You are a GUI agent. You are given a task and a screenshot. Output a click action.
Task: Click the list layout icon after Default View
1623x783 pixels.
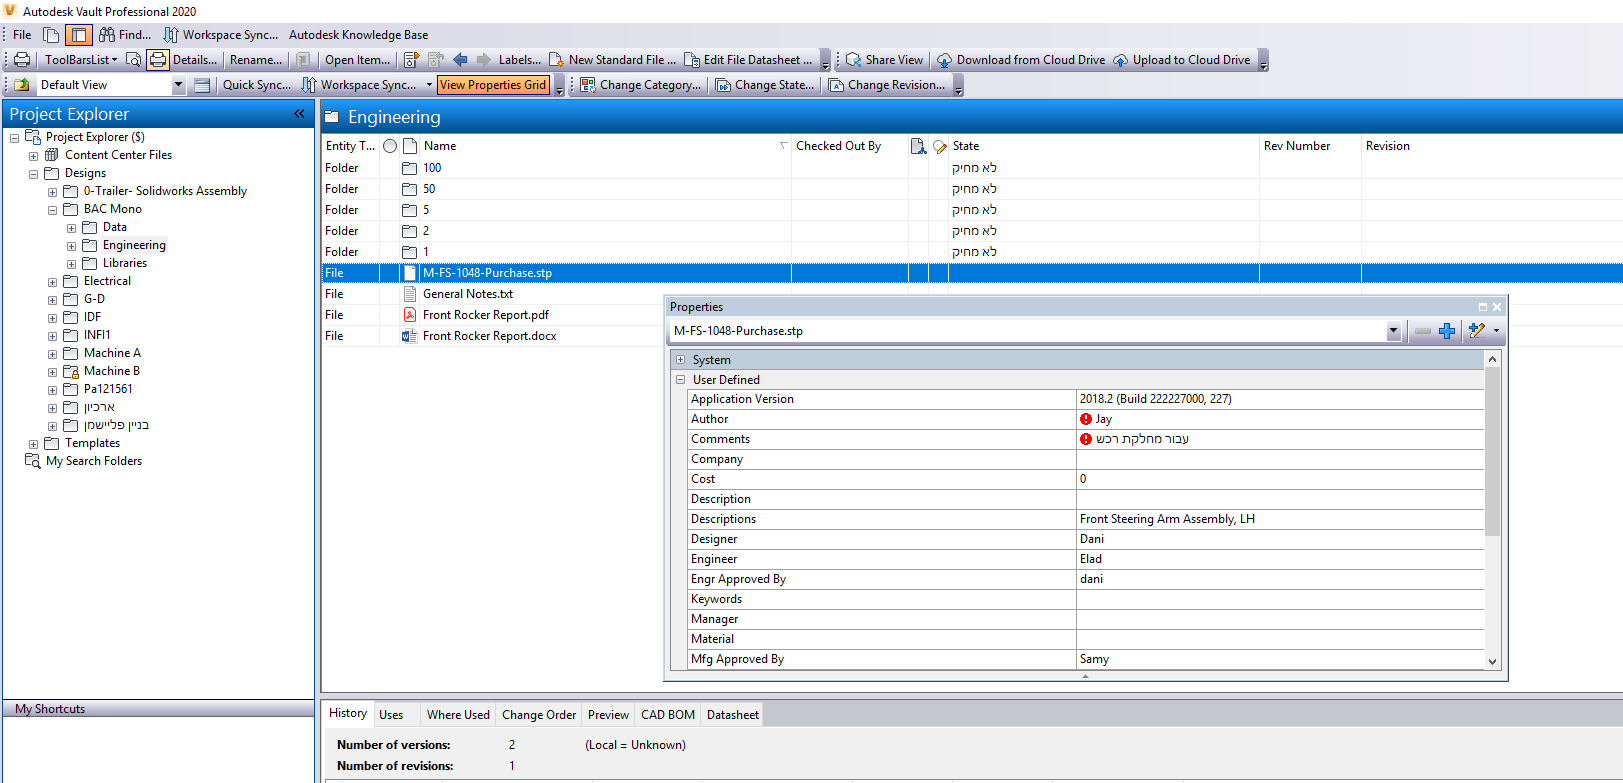click(202, 85)
